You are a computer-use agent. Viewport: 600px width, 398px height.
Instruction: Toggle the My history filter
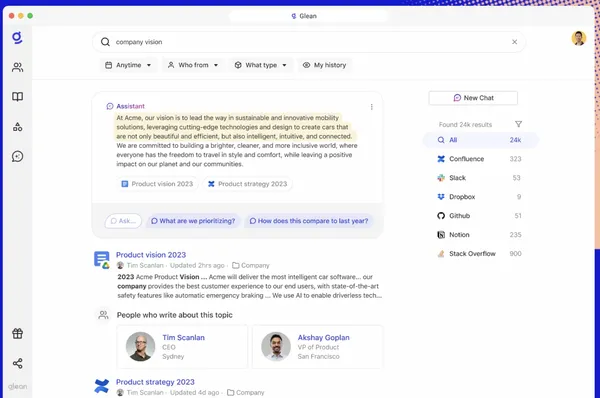pyautogui.click(x=324, y=65)
